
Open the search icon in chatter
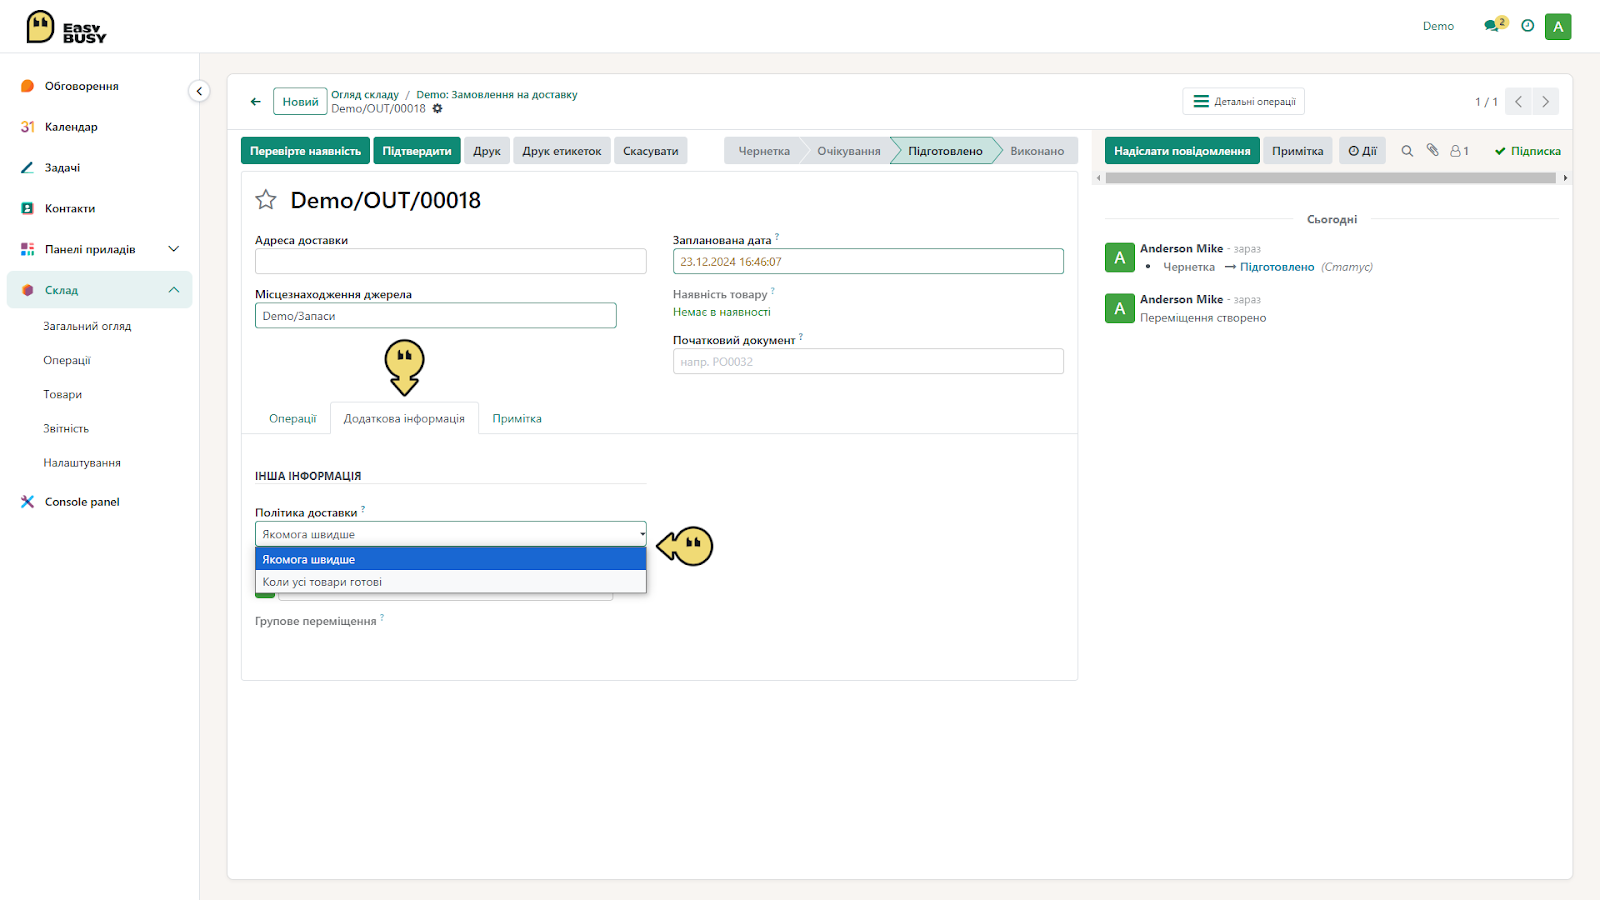(x=1407, y=151)
